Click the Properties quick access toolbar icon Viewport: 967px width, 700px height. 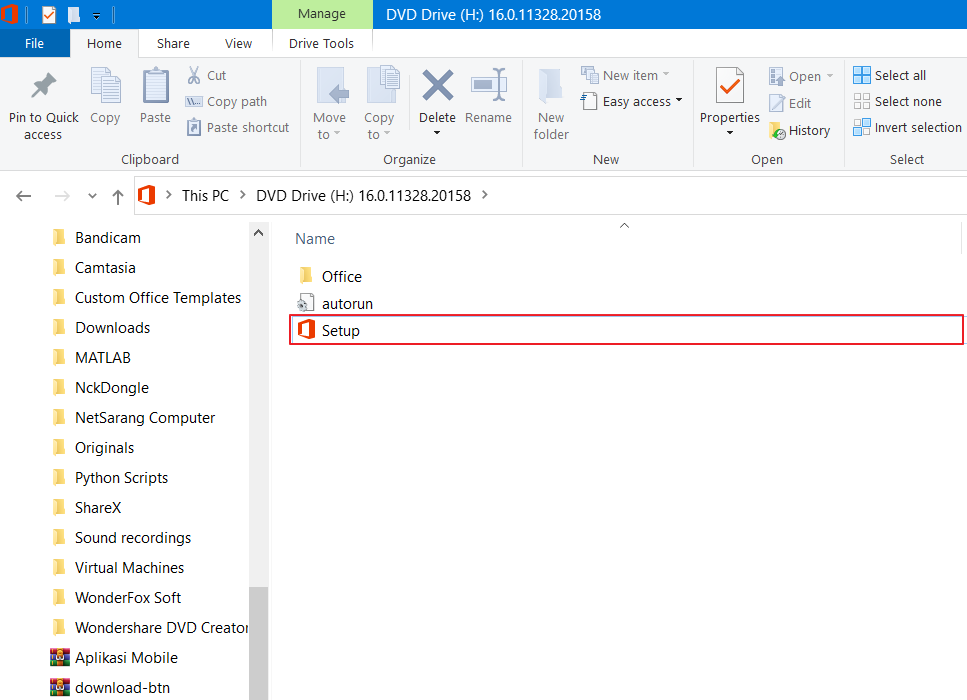click(x=49, y=14)
